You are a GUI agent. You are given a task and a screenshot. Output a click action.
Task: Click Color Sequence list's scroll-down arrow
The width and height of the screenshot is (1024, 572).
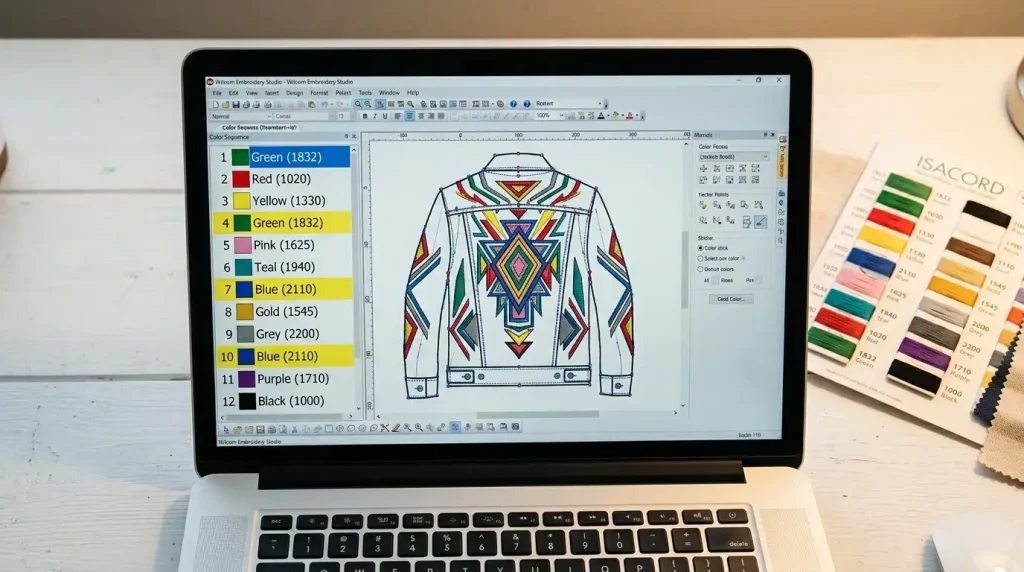click(x=358, y=408)
